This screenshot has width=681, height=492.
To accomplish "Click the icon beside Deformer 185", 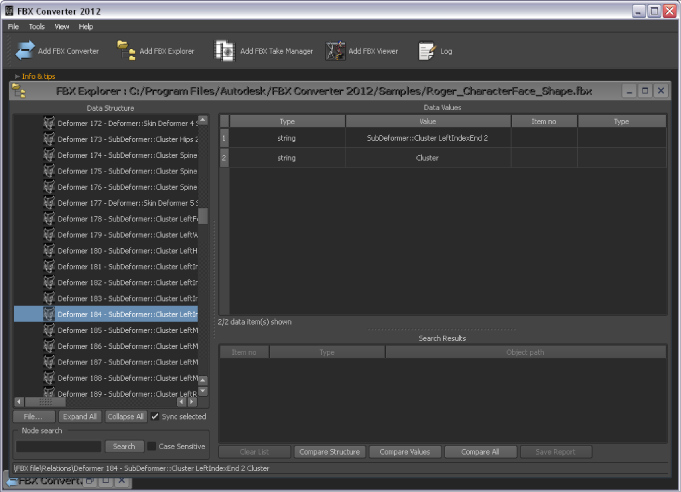I will [x=49, y=330].
